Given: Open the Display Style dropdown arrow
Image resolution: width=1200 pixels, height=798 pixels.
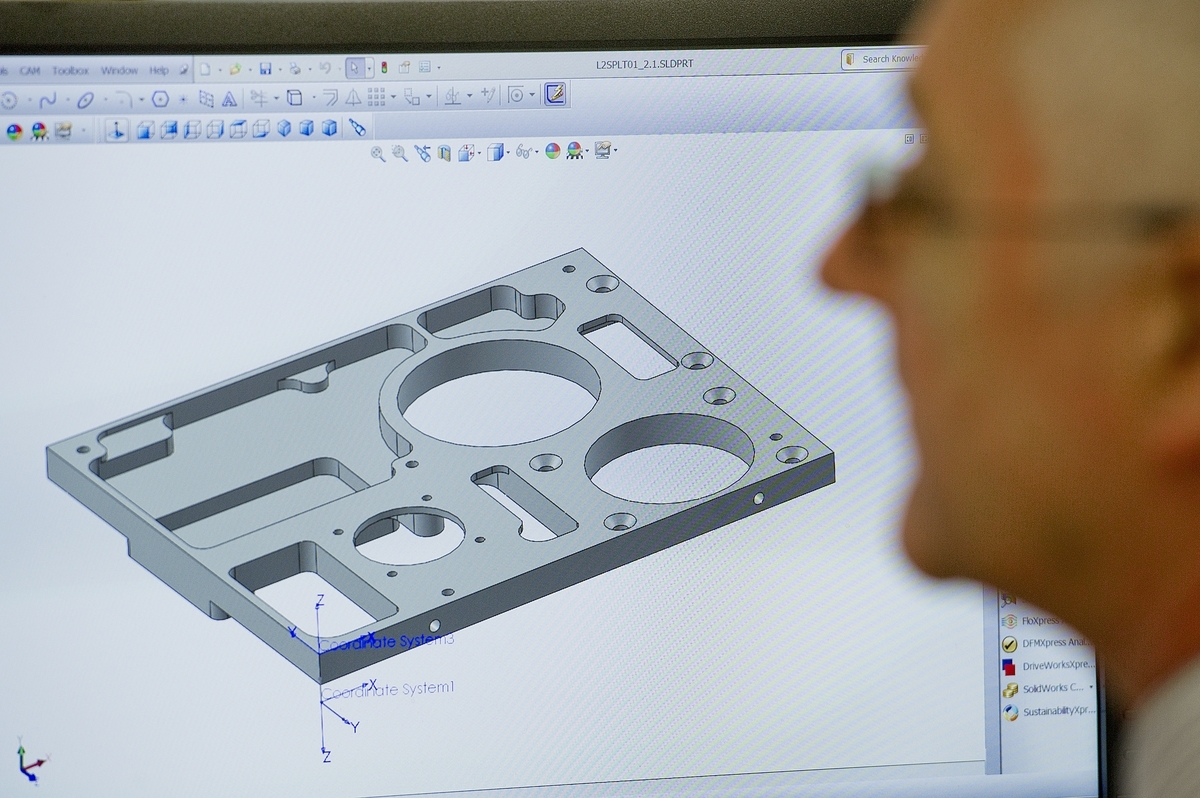Looking at the screenshot, I should (509, 153).
